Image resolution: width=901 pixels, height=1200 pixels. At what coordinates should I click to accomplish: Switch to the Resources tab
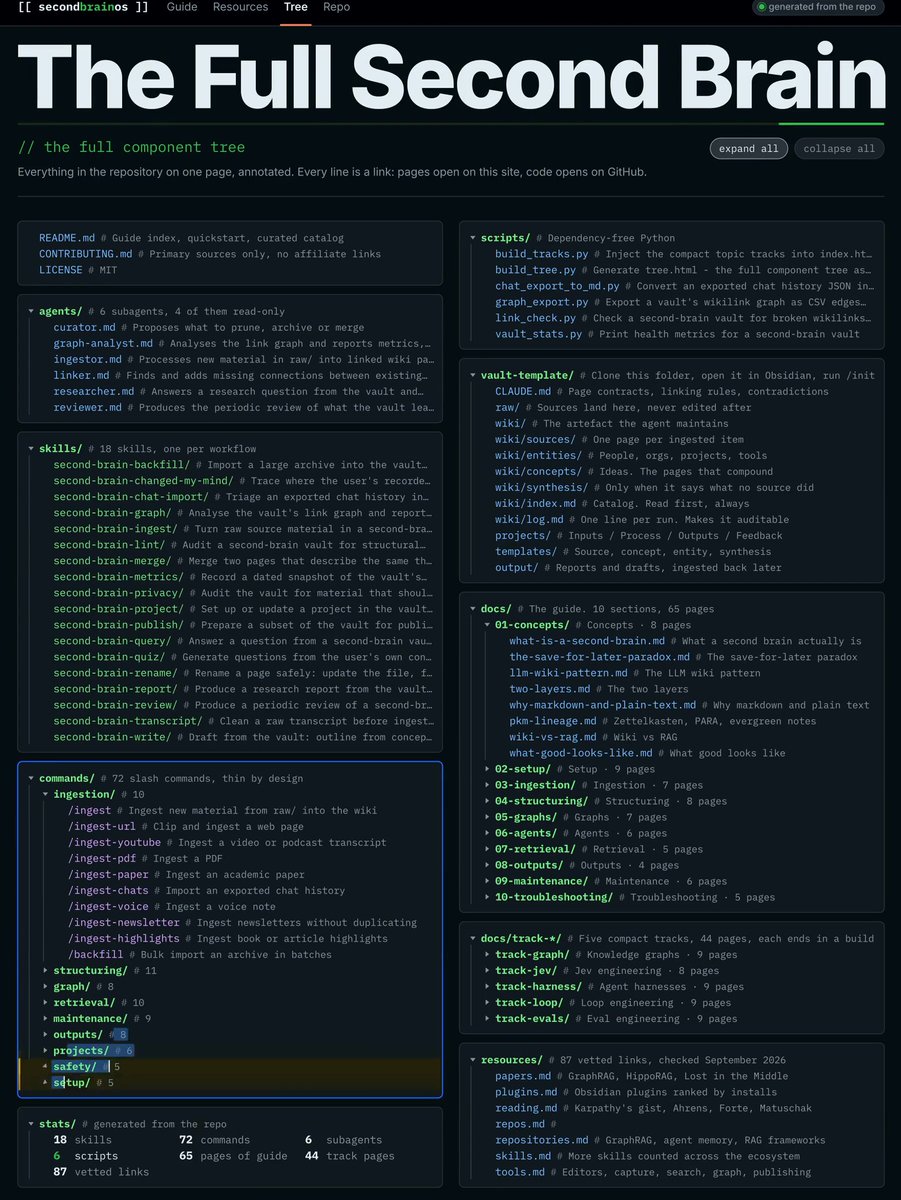point(240,7)
